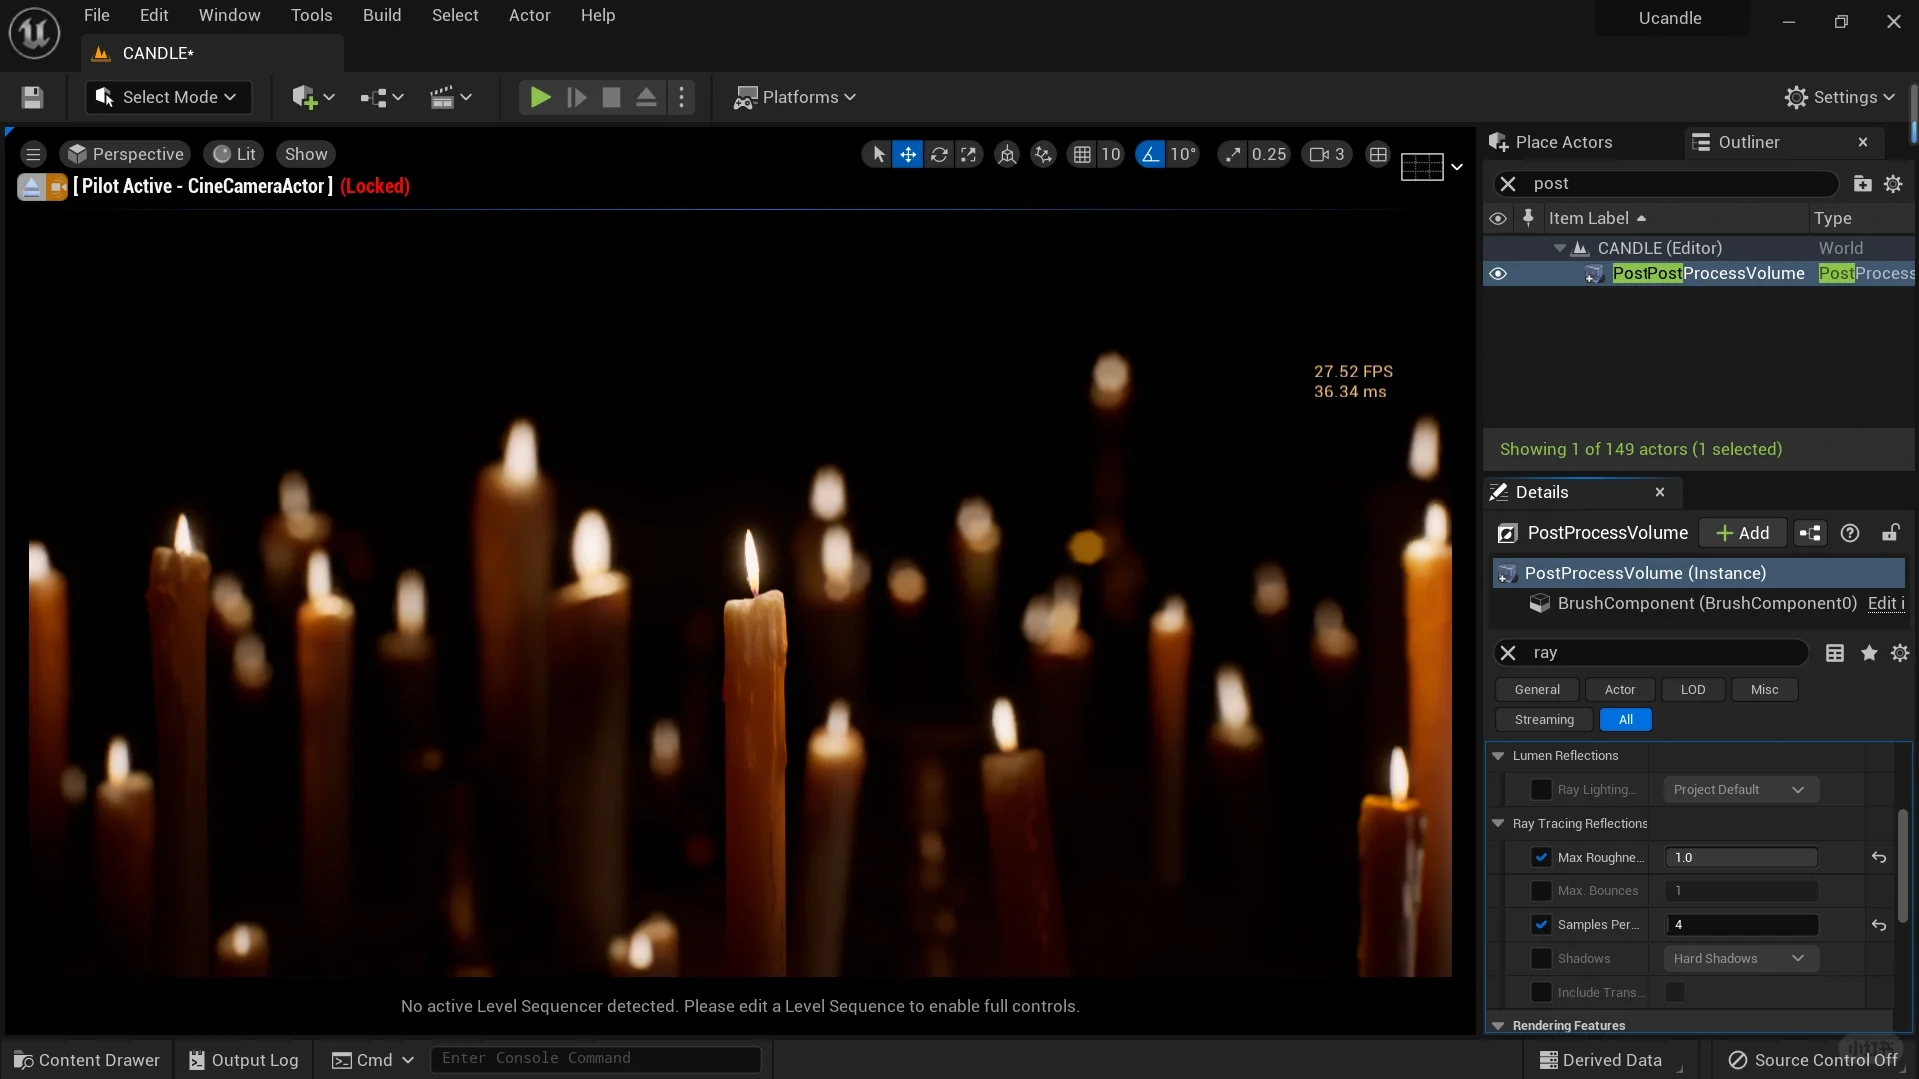Select the rotate gizmo tool
The width and height of the screenshot is (1919, 1079).
[x=938, y=154]
